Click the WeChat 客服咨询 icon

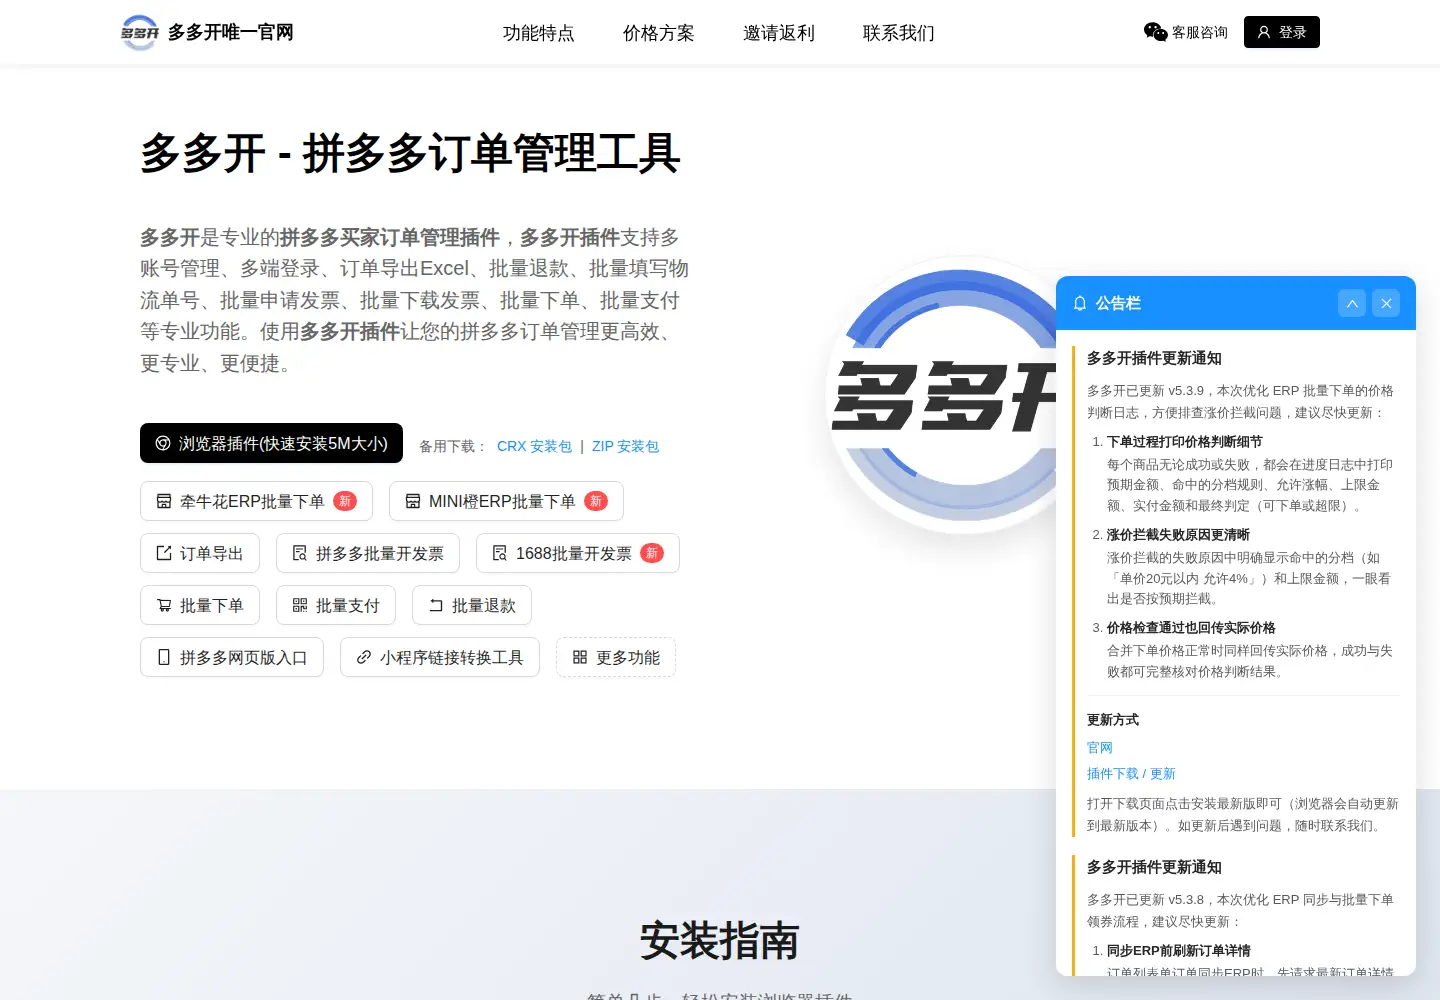point(1155,32)
